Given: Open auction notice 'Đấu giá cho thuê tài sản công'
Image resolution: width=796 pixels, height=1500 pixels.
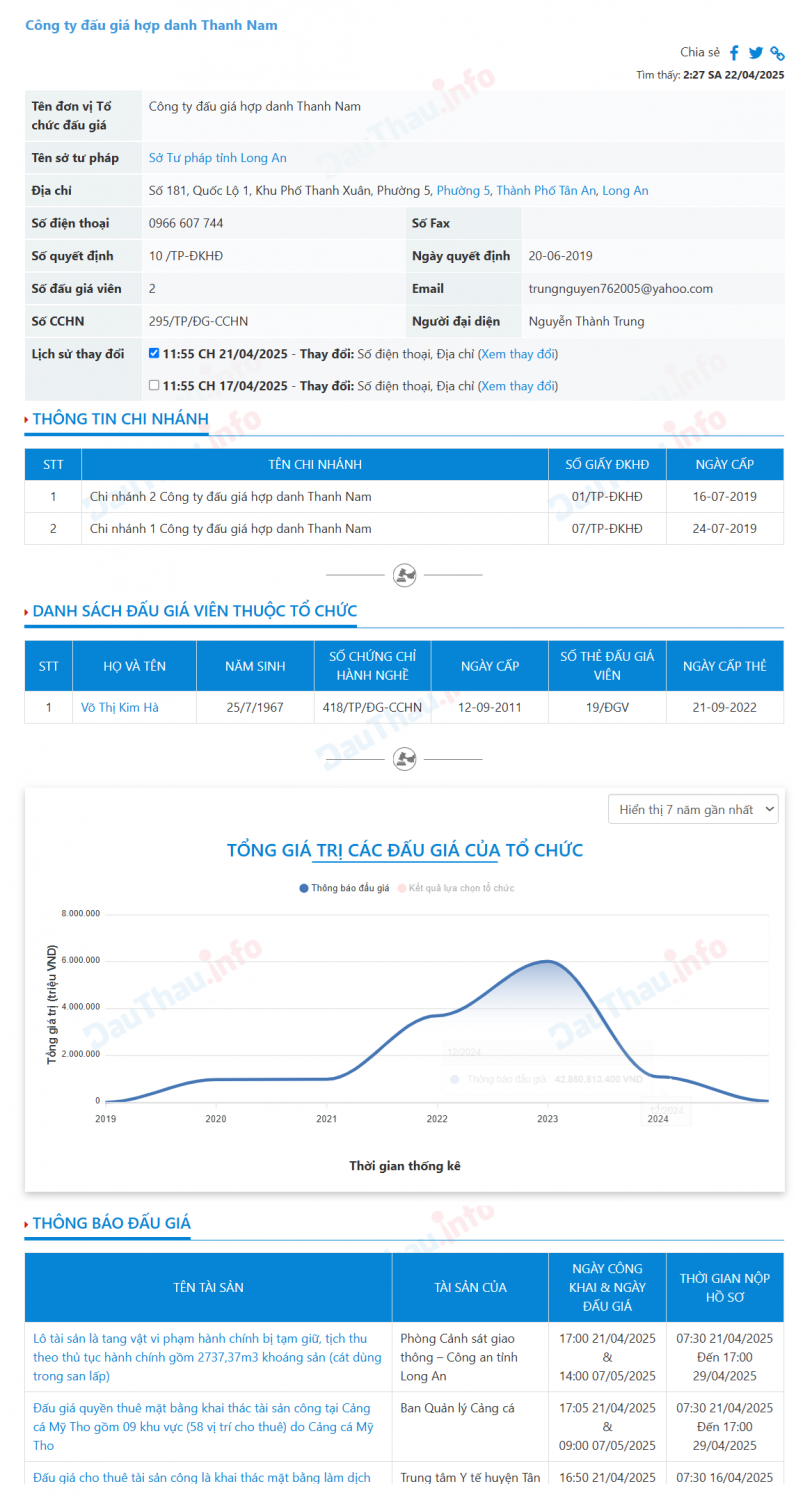Looking at the screenshot, I should pos(202,1477).
